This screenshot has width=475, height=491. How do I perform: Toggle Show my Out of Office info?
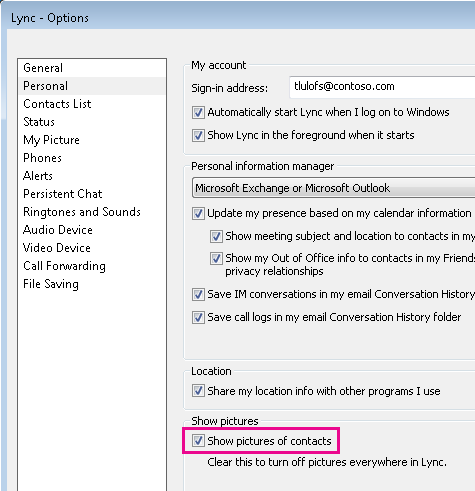(x=216, y=258)
